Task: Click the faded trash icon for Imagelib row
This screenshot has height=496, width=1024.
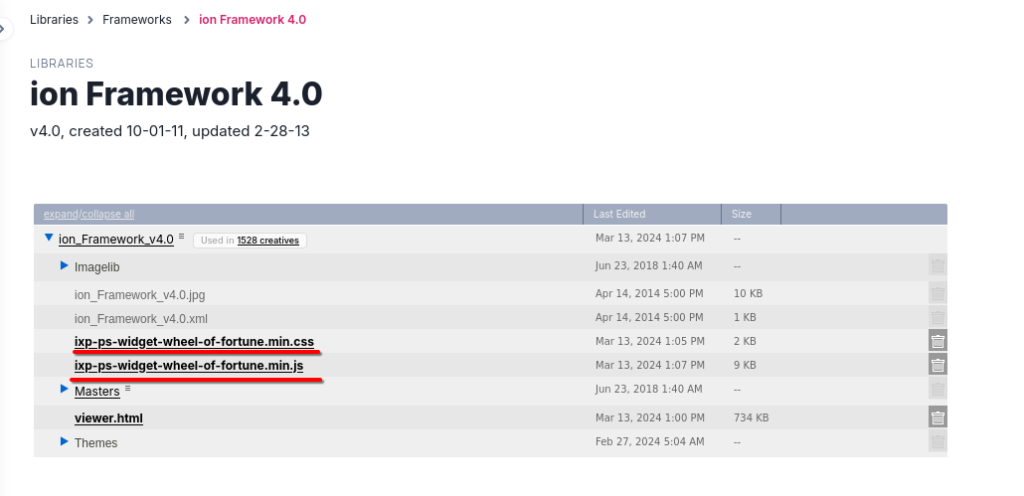Action: pos(937,266)
